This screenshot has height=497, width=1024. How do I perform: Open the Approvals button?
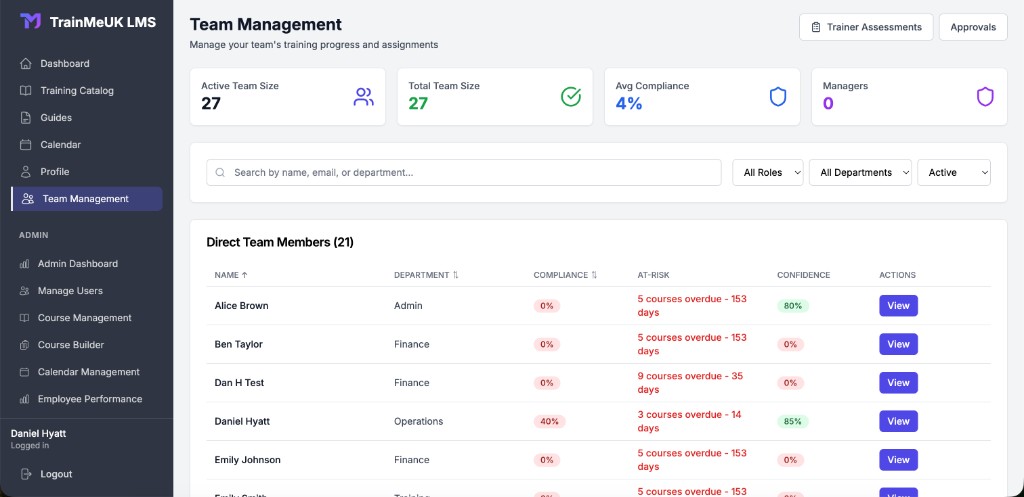(973, 27)
